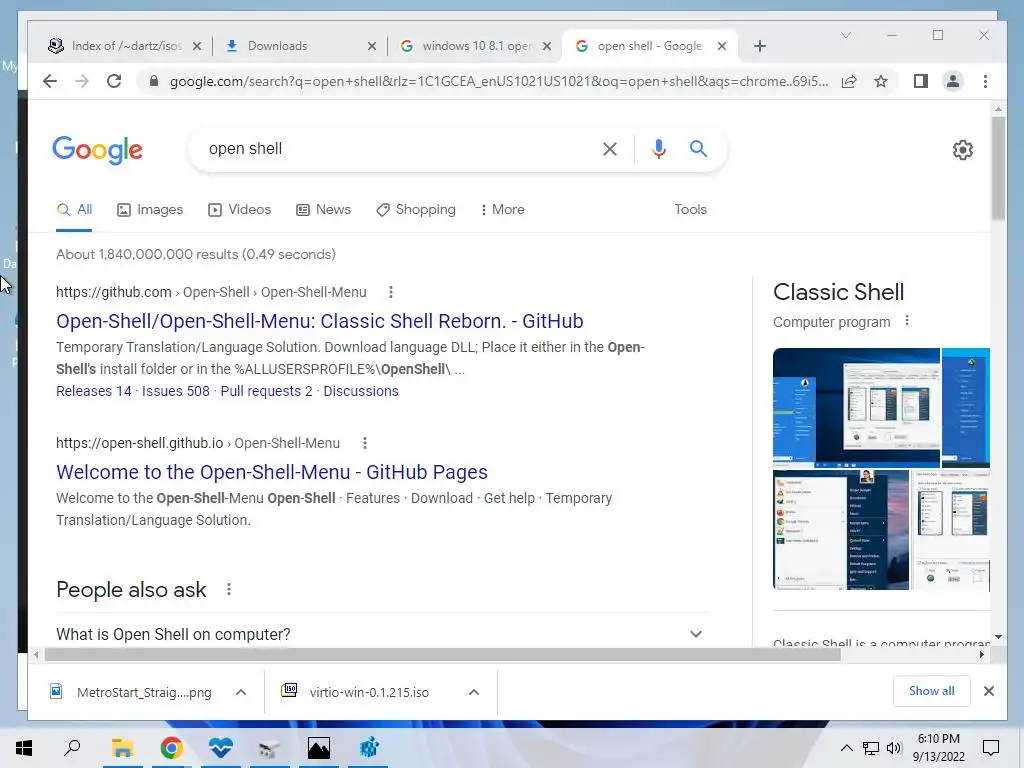The width and height of the screenshot is (1024, 768).
Task: Open Classic Shell panel more options
Action: click(906, 321)
